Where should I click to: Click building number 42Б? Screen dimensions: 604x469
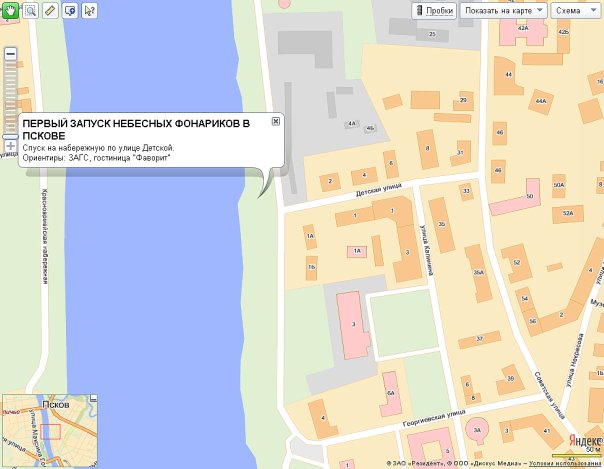coord(563,32)
